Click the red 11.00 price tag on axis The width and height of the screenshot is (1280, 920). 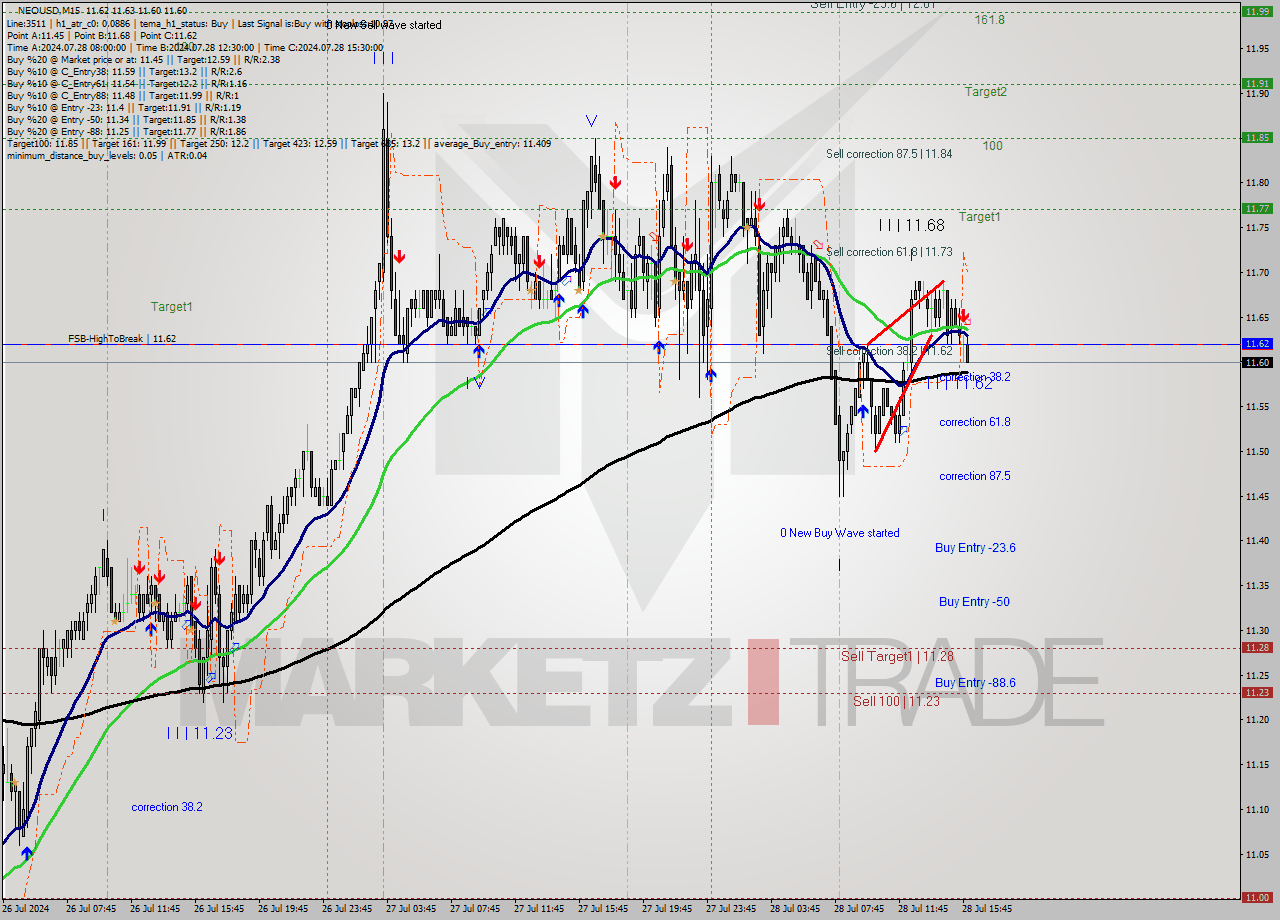[x=1256, y=898]
